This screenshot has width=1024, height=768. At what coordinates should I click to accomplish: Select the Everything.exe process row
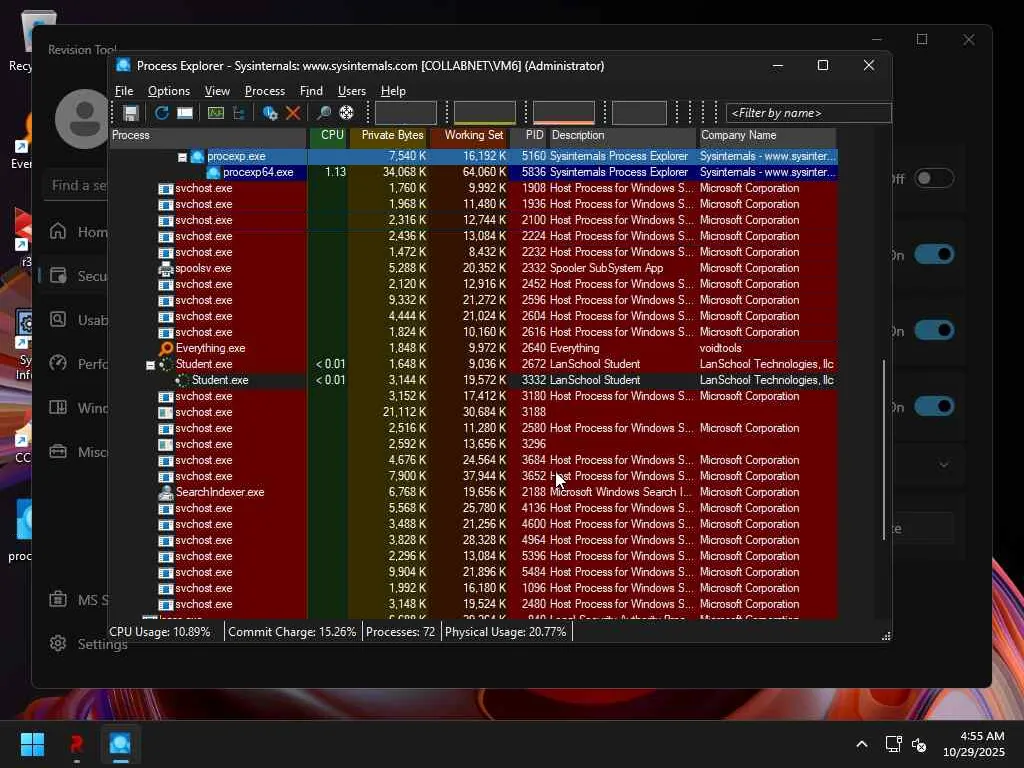tap(473, 348)
